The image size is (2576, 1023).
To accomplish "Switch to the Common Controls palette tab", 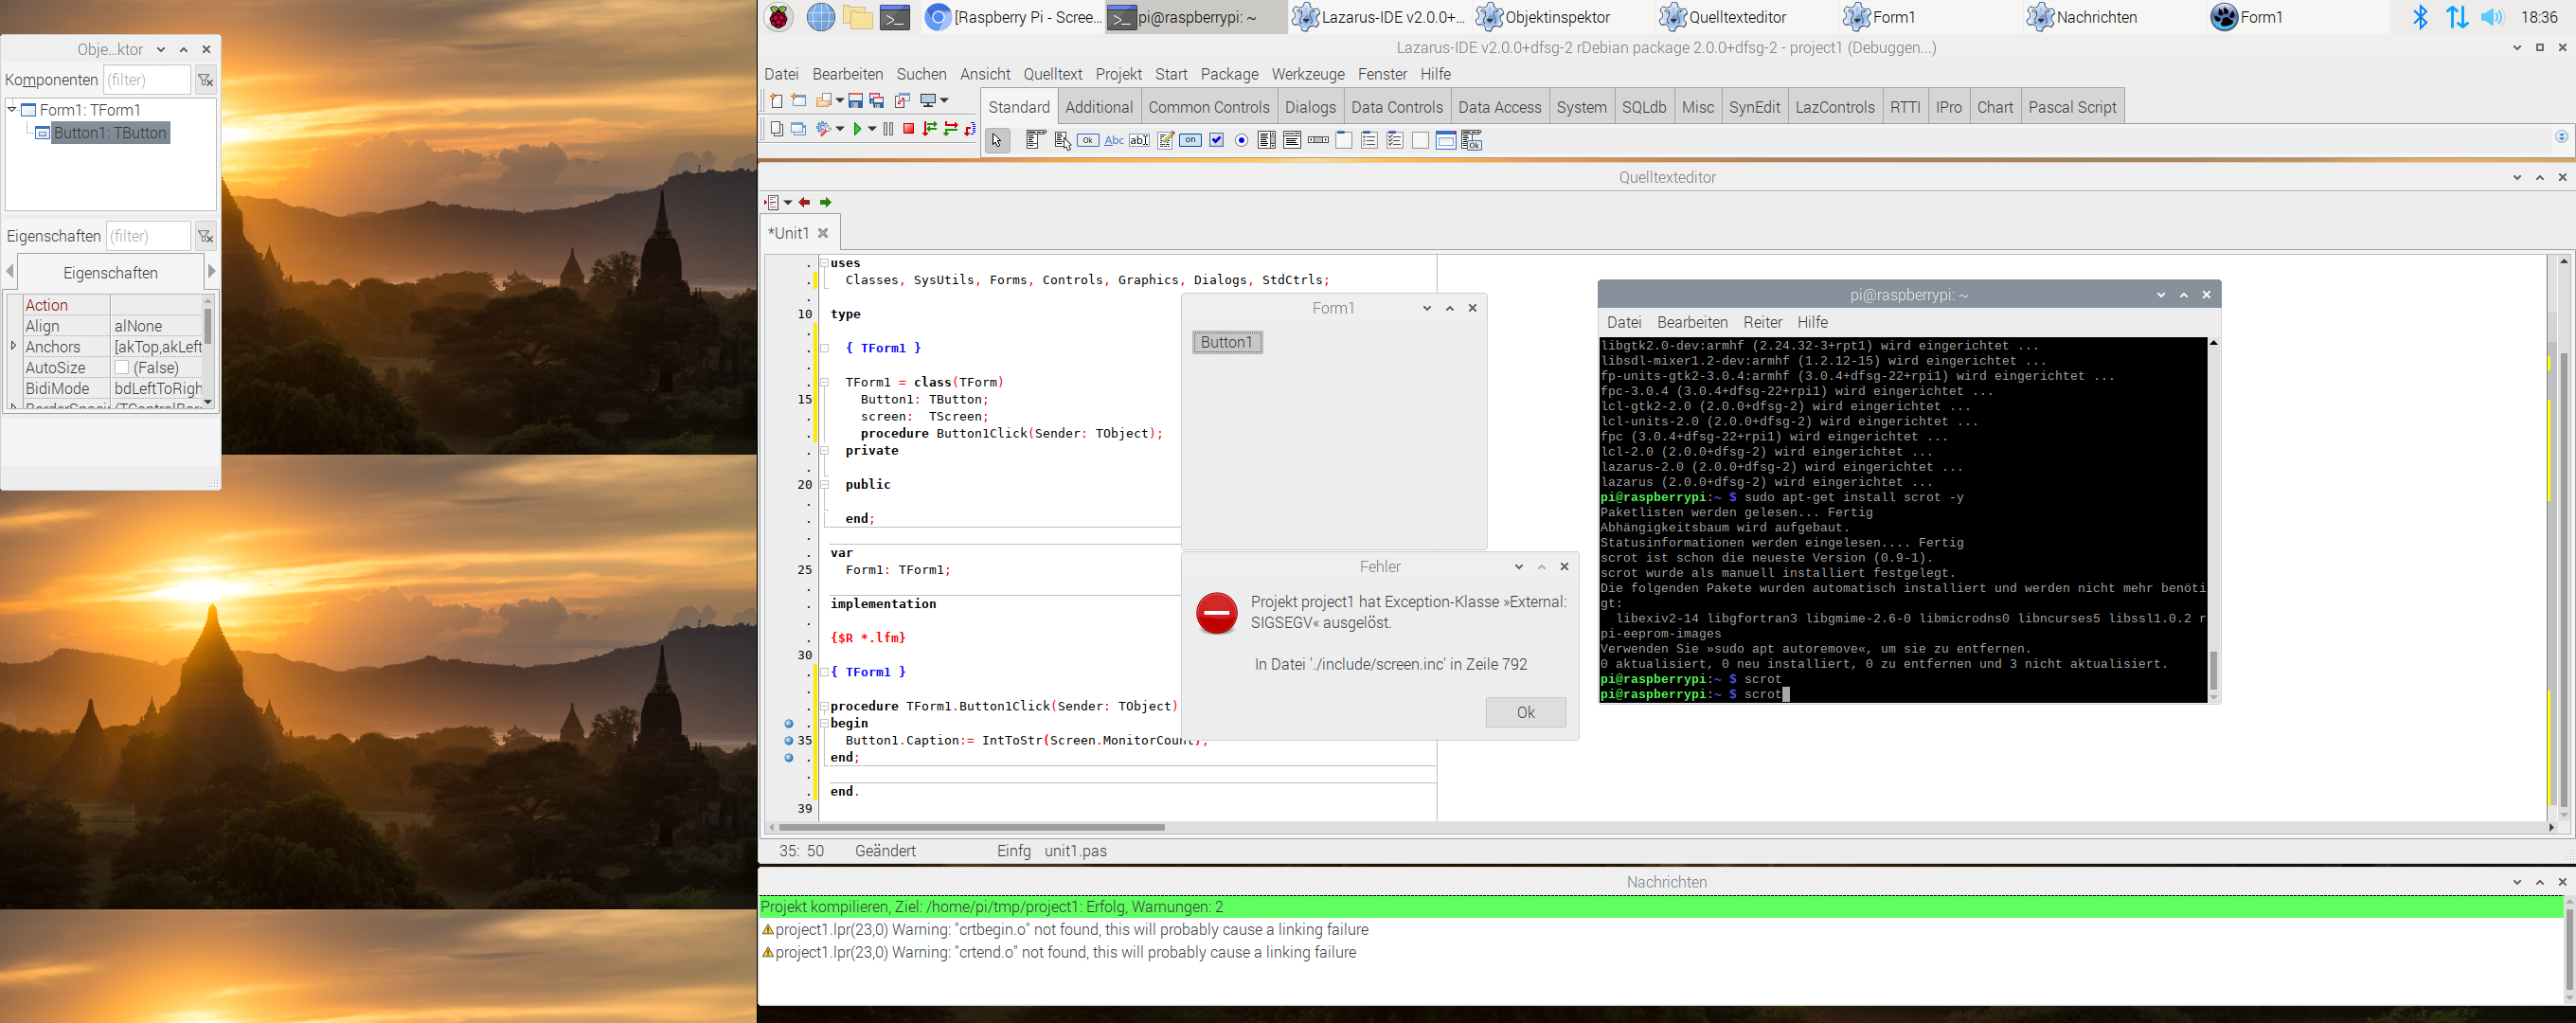I will pos(1208,107).
